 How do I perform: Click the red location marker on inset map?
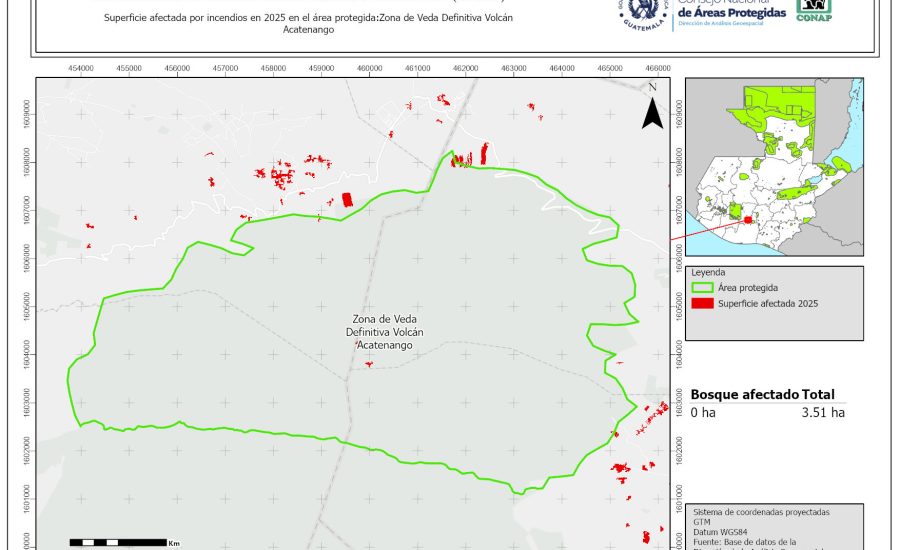coord(747,220)
